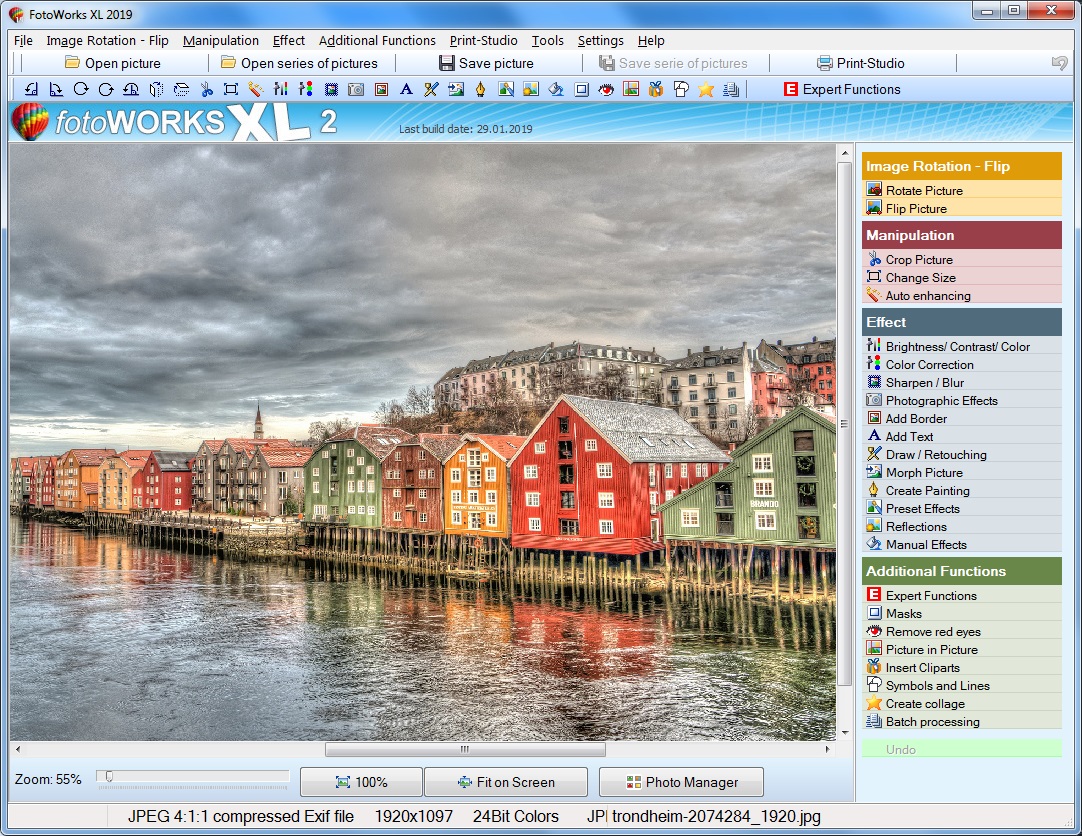Click the 100% zoom button
This screenshot has height=836, width=1082.
click(x=361, y=782)
